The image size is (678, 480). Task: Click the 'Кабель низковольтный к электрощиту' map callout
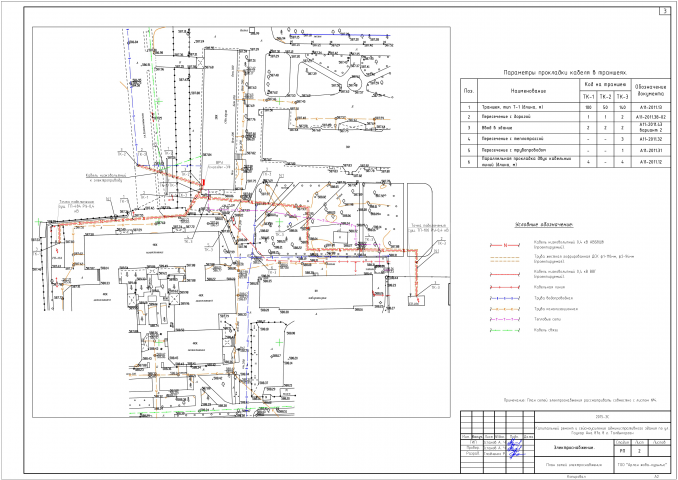(106, 178)
